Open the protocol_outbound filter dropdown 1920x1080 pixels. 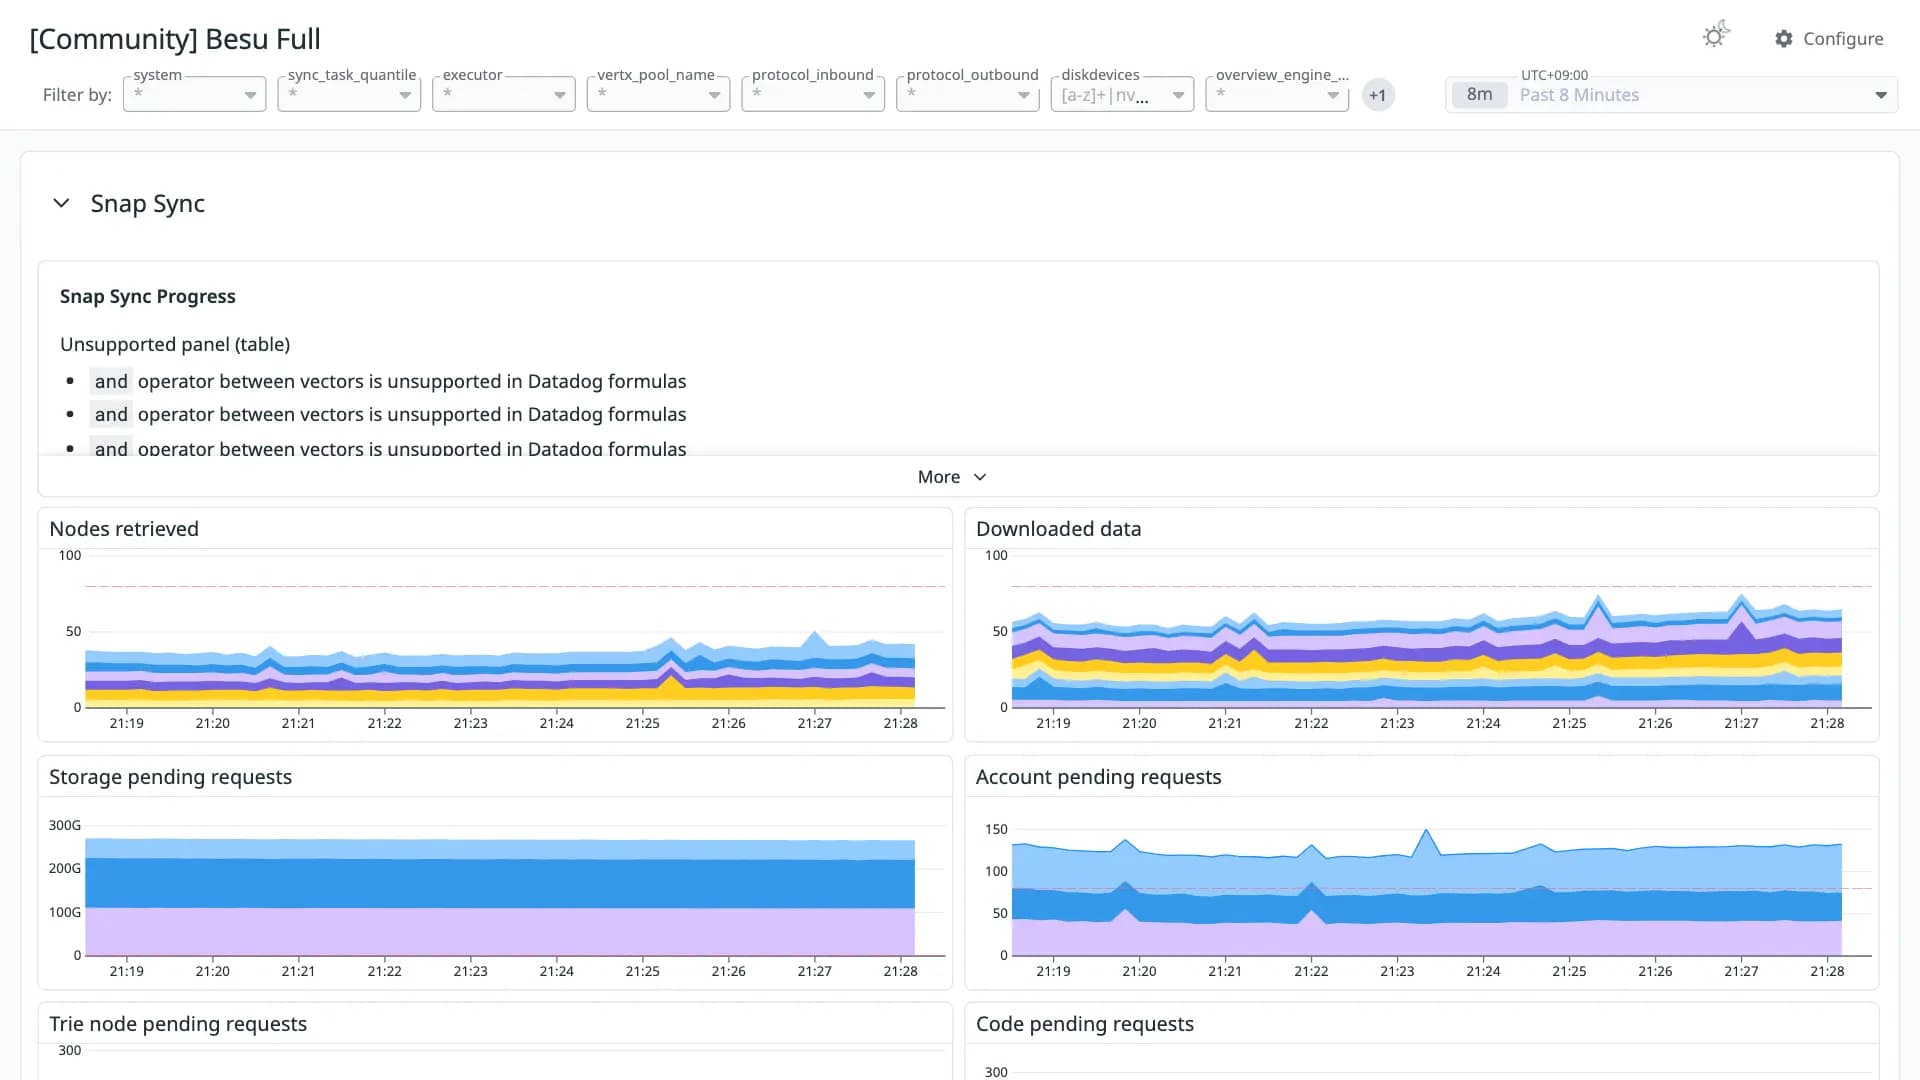pyautogui.click(x=968, y=94)
